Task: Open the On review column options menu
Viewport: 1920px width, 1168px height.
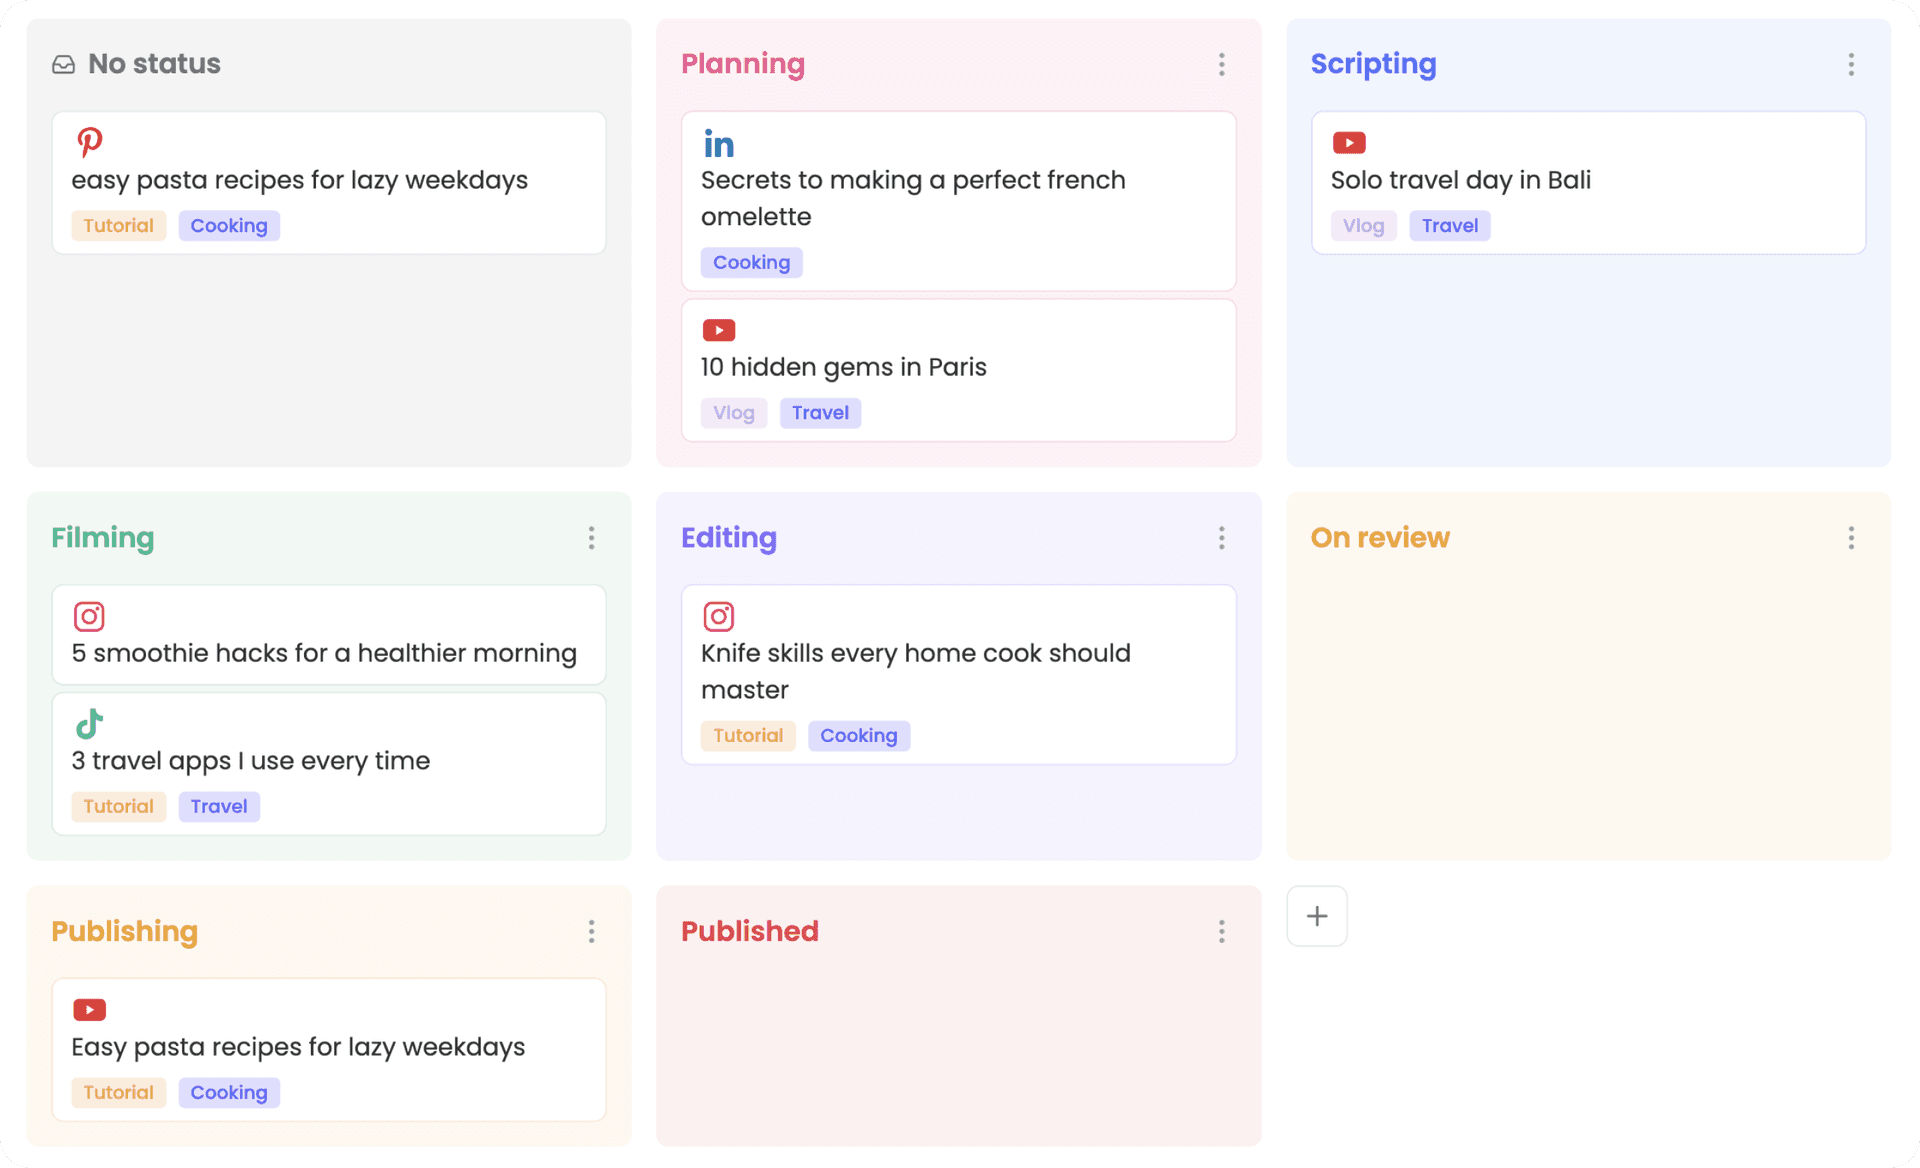Action: [x=1851, y=538]
